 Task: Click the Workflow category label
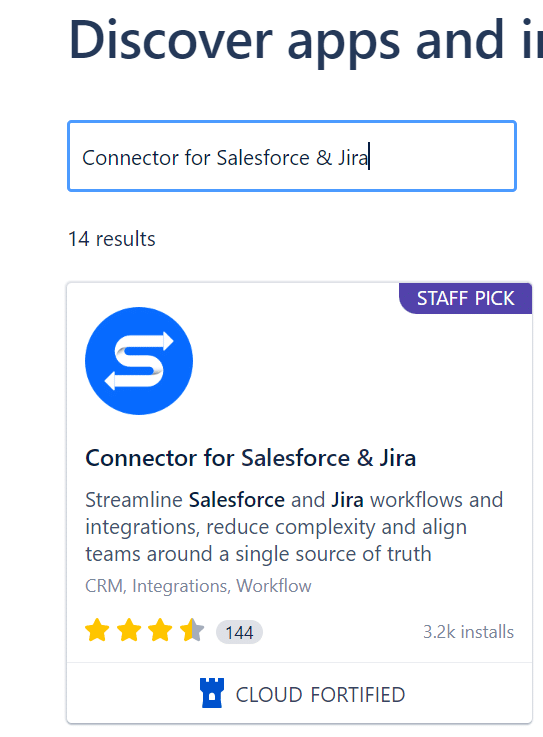point(274,586)
